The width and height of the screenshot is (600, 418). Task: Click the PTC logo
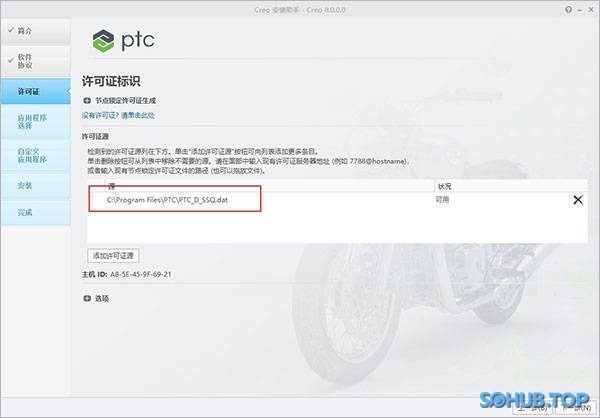[124, 41]
